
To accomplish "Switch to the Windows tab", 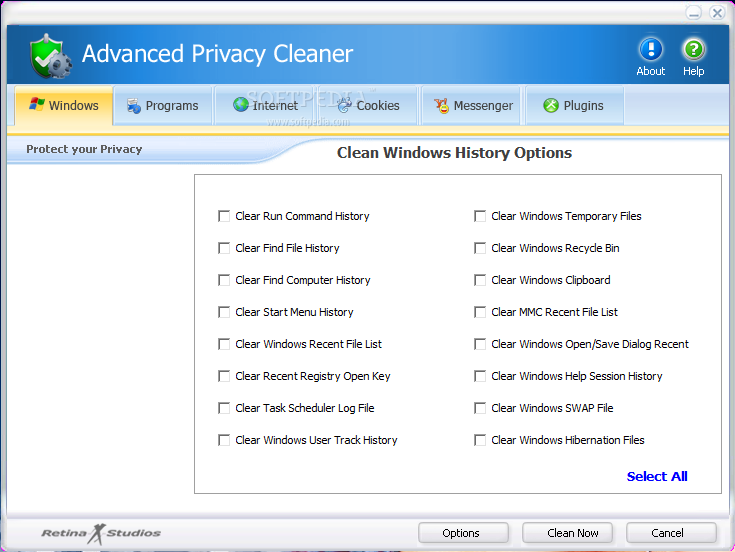I will click(64, 105).
